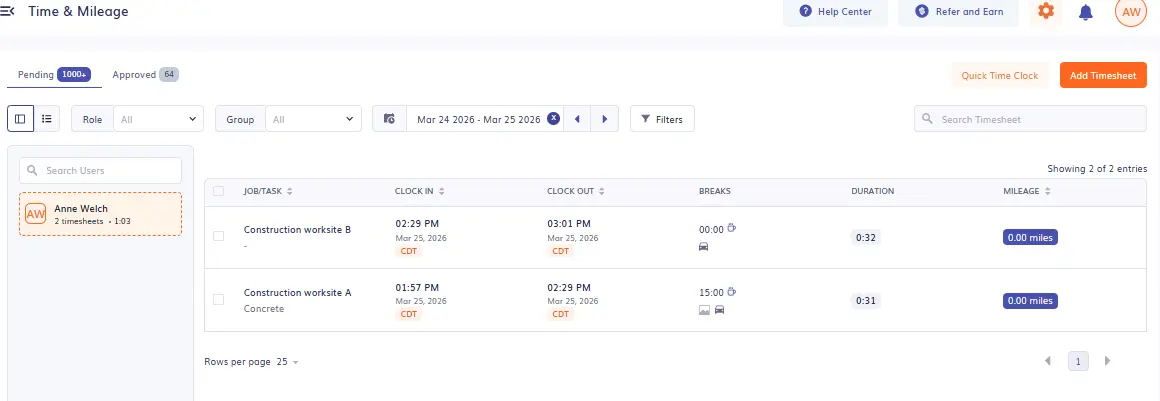Click the Search Timesheet field
1160x401 pixels.
point(1031,118)
